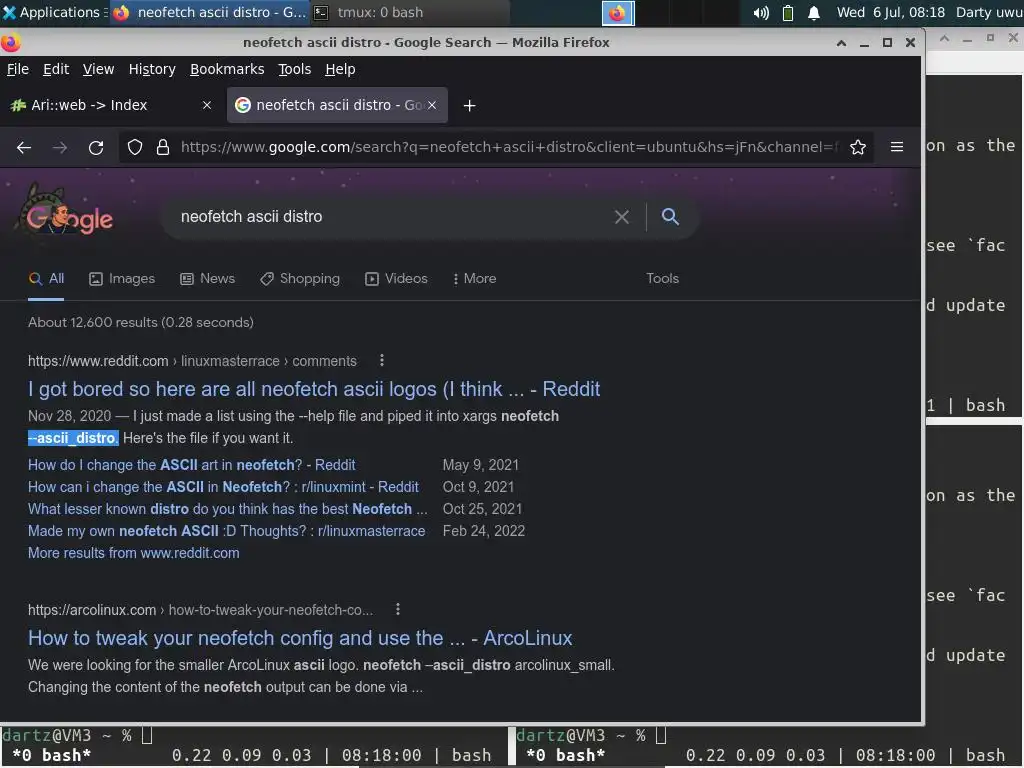The image size is (1024, 768).
Task: Roll up the Firefox window with caret button
Action: click(841, 43)
